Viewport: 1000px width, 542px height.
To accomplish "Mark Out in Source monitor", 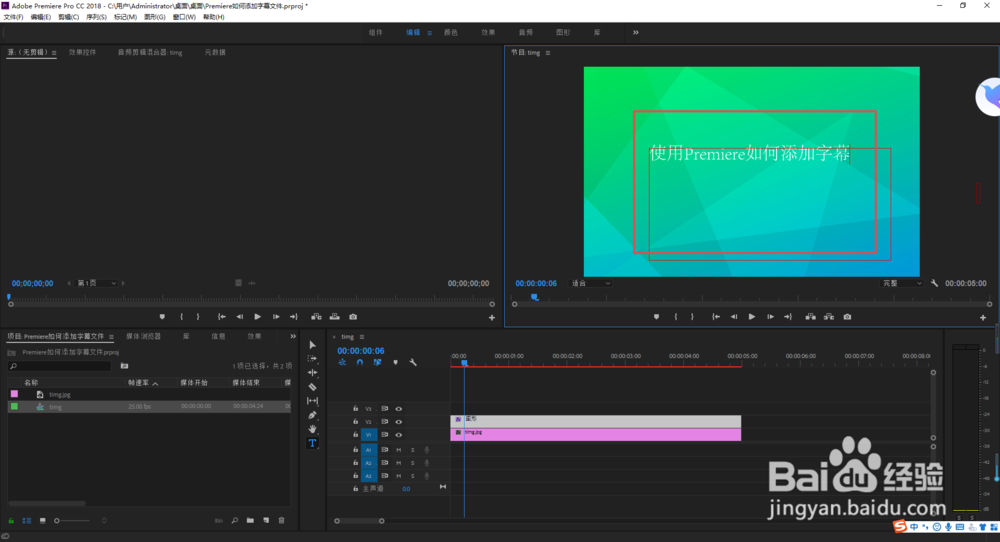I will (x=198, y=317).
